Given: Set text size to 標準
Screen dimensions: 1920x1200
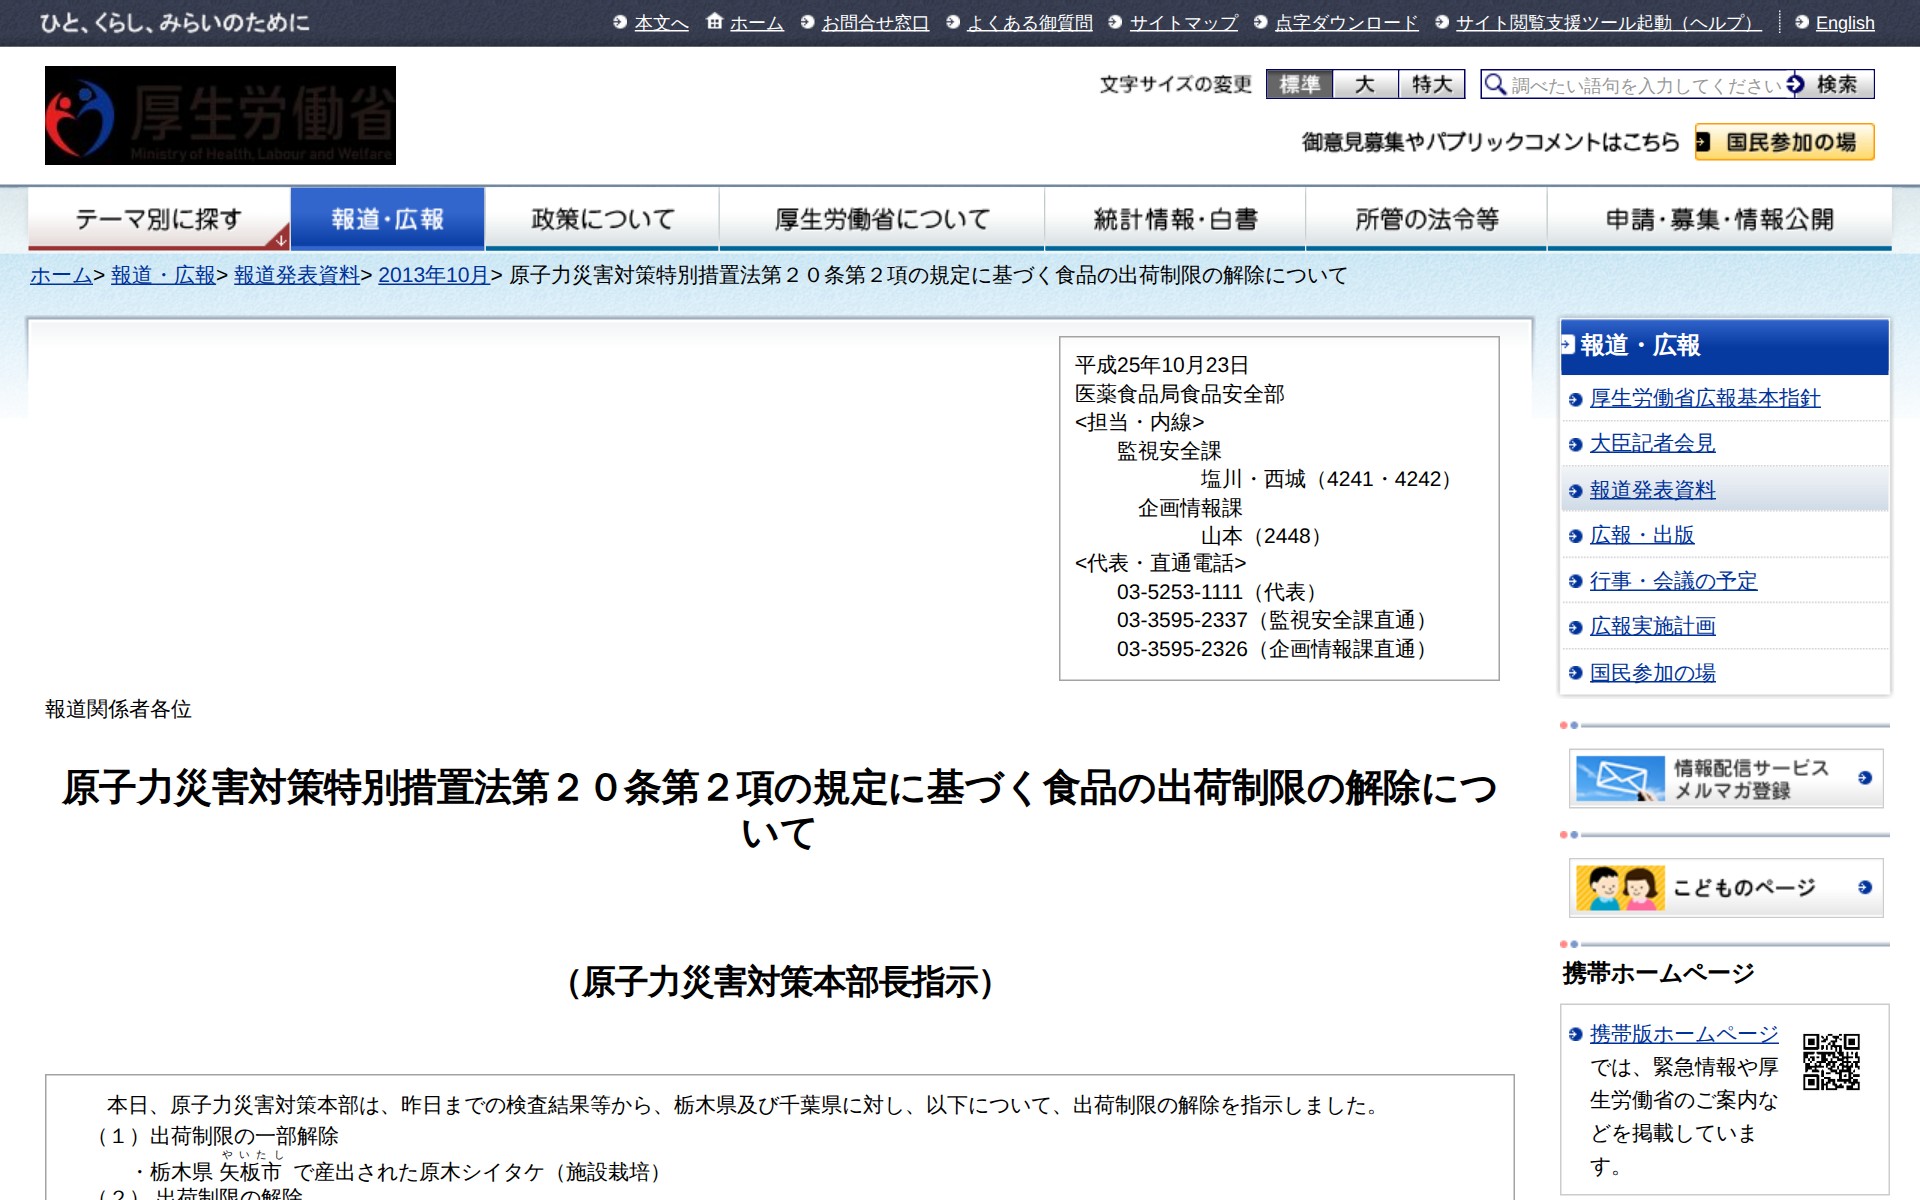Looking at the screenshot, I should click(x=1299, y=84).
